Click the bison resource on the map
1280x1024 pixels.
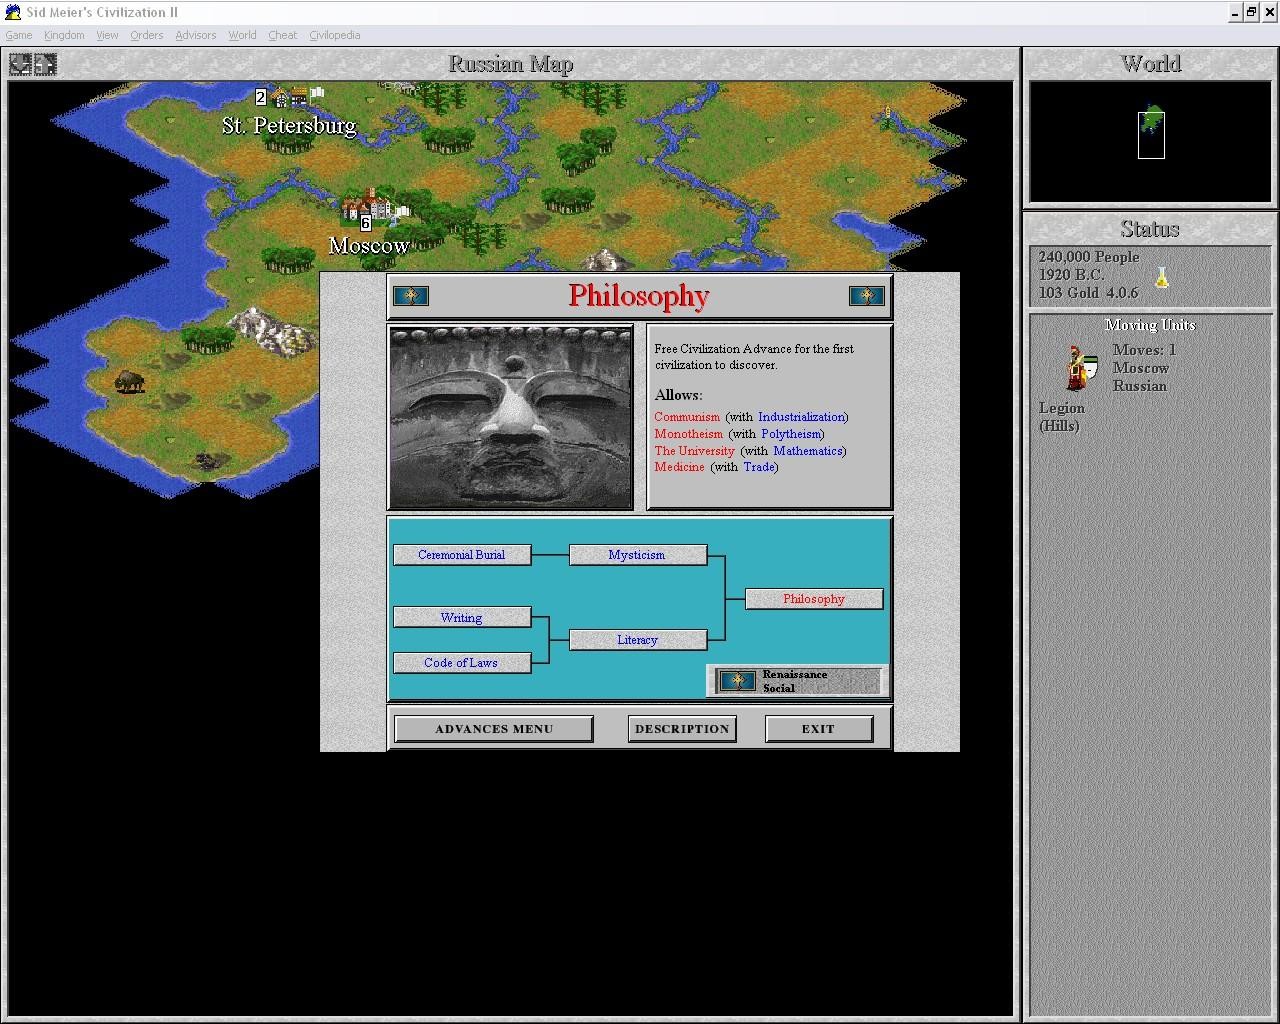(129, 381)
